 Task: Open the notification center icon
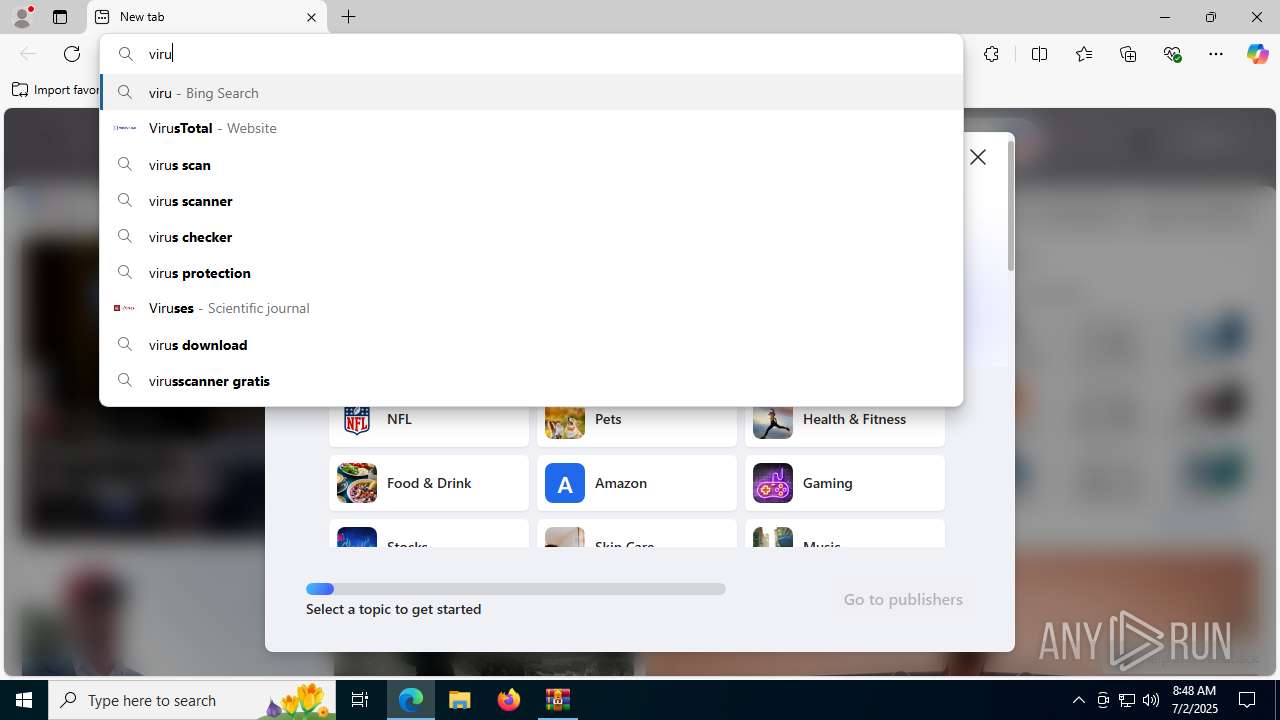(1247, 700)
